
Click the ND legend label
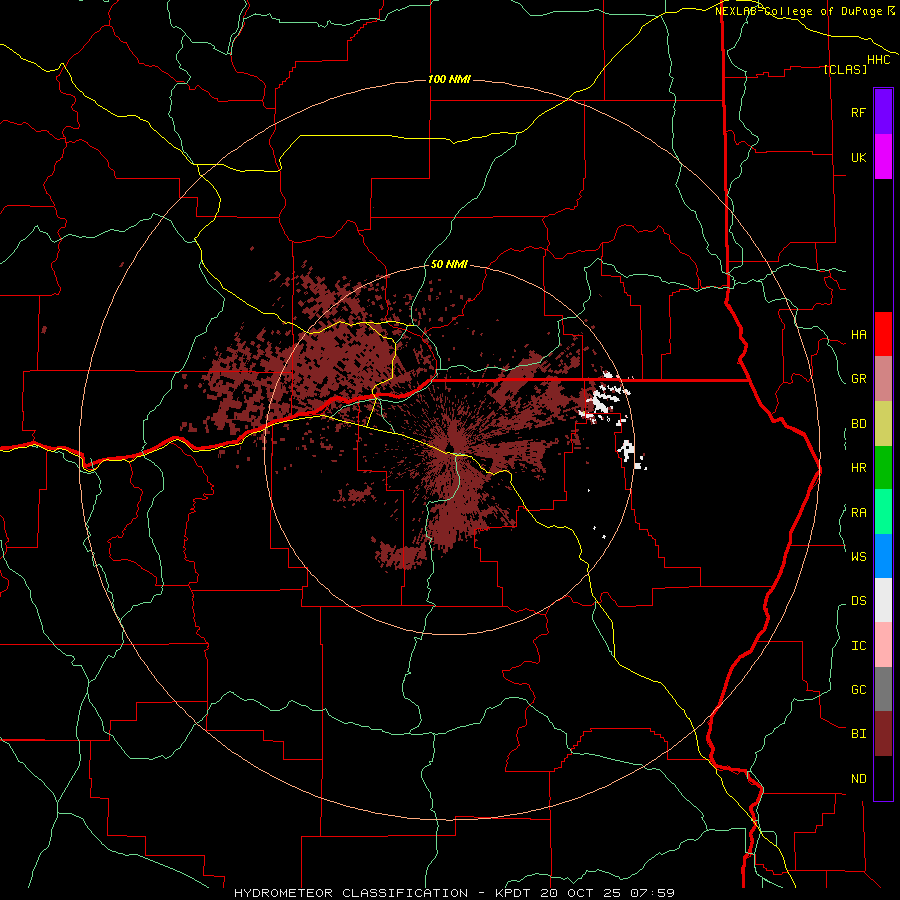point(858,779)
